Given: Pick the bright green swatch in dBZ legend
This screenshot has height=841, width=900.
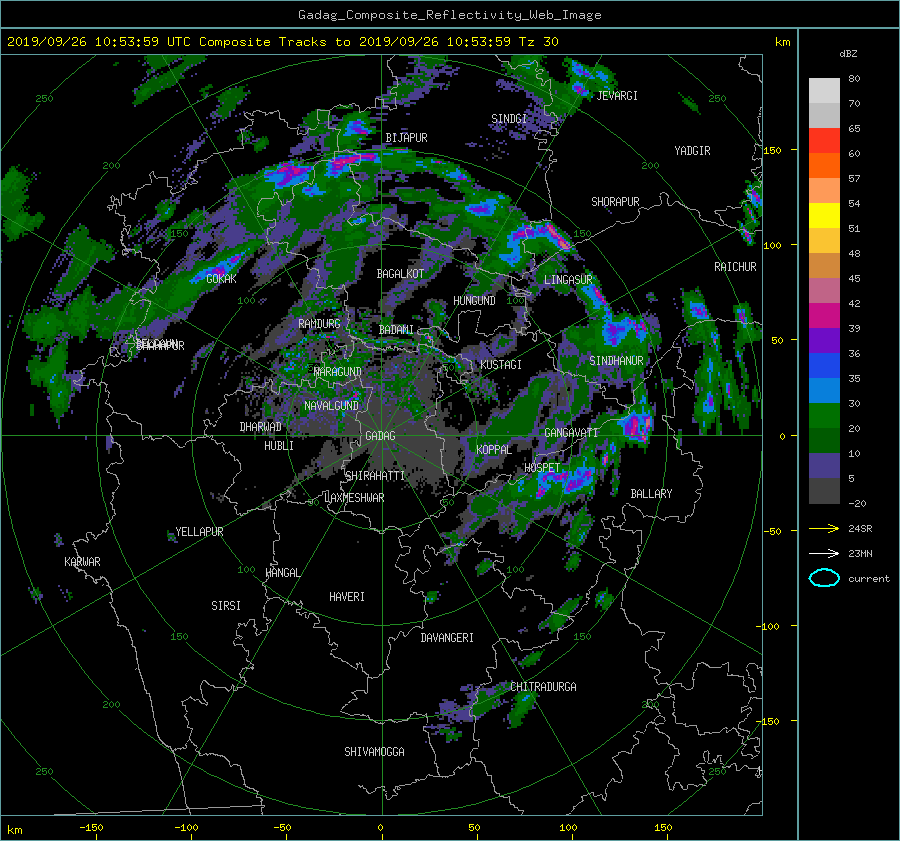Looking at the screenshot, I should click(824, 416).
